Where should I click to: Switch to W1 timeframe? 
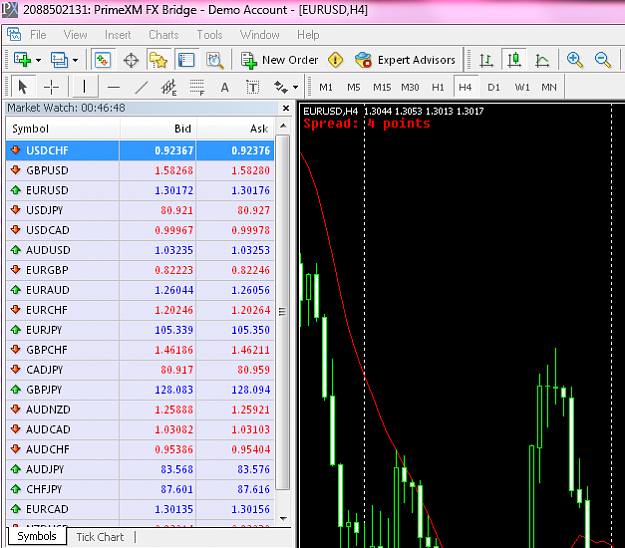coord(522,87)
